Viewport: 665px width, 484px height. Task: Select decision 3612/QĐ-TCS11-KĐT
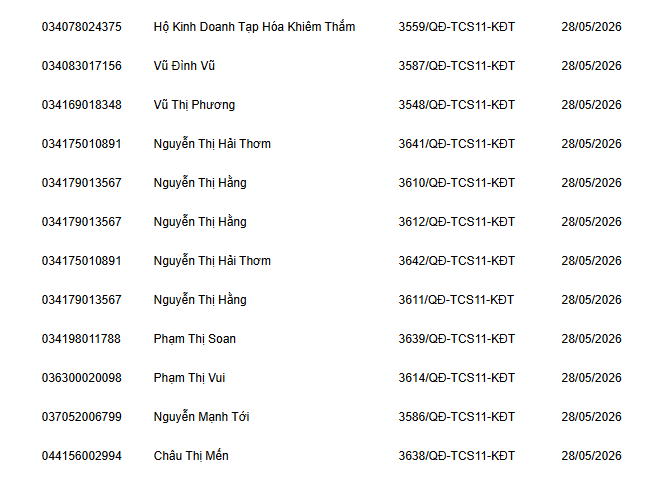[x=456, y=222]
